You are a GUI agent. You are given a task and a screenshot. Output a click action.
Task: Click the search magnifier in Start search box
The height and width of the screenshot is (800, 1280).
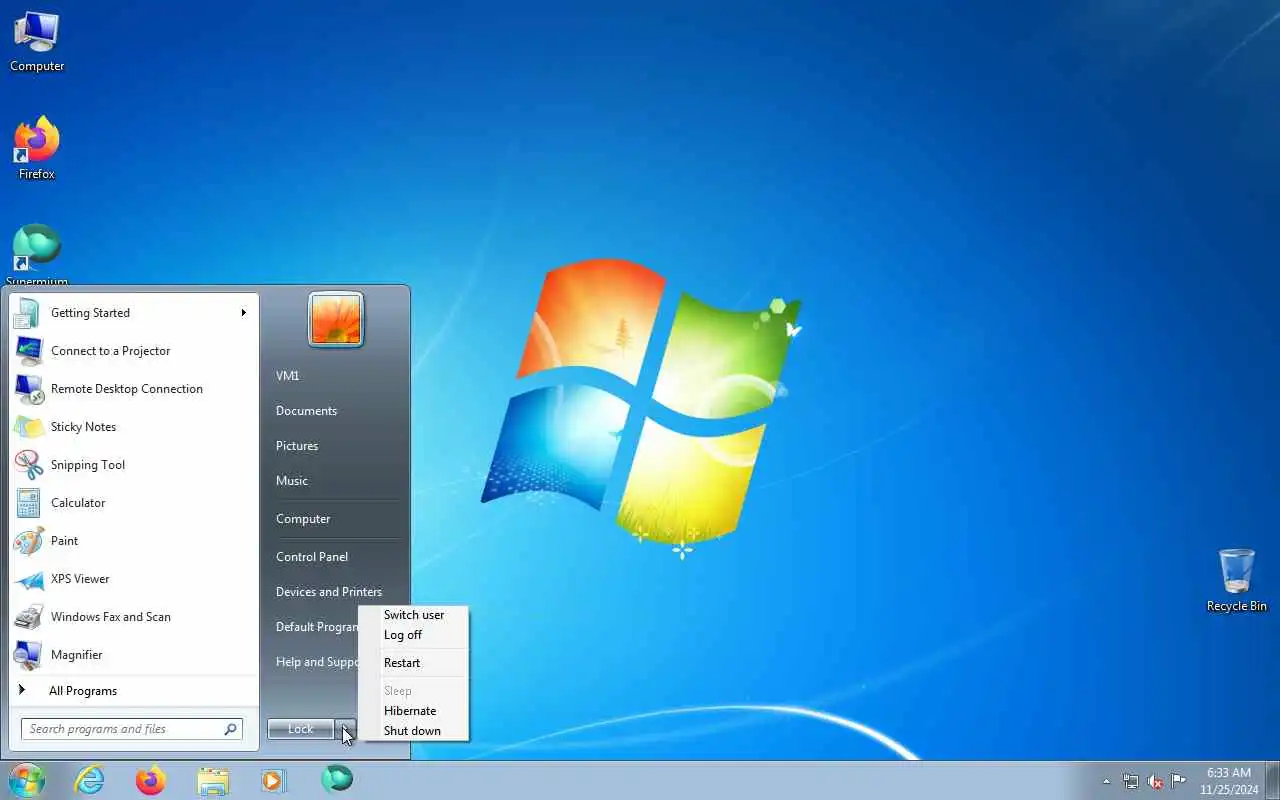click(x=230, y=729)
